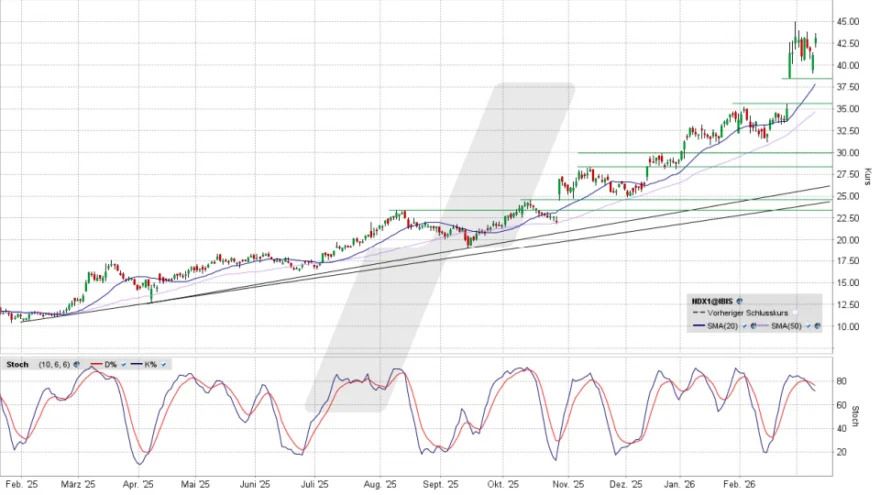Uncheck the SMA(20) visibility checkbox

tap(744, 326)
